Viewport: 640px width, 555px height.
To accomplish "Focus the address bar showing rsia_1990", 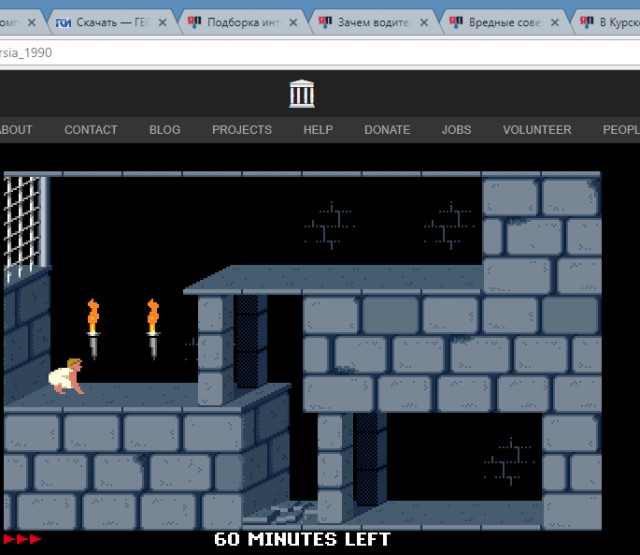I will point(320,53).
